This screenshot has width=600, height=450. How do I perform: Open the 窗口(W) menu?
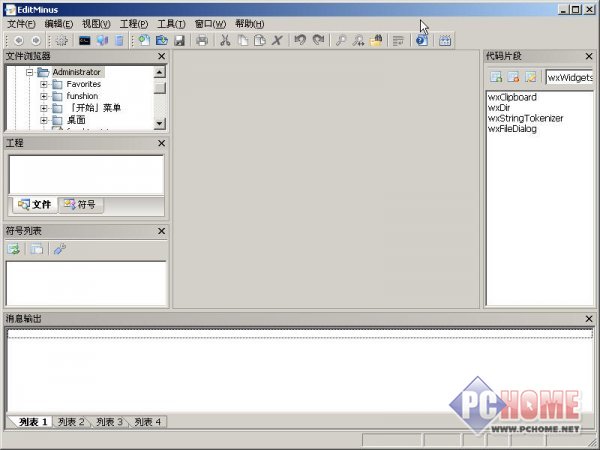[x=210, y=24]
